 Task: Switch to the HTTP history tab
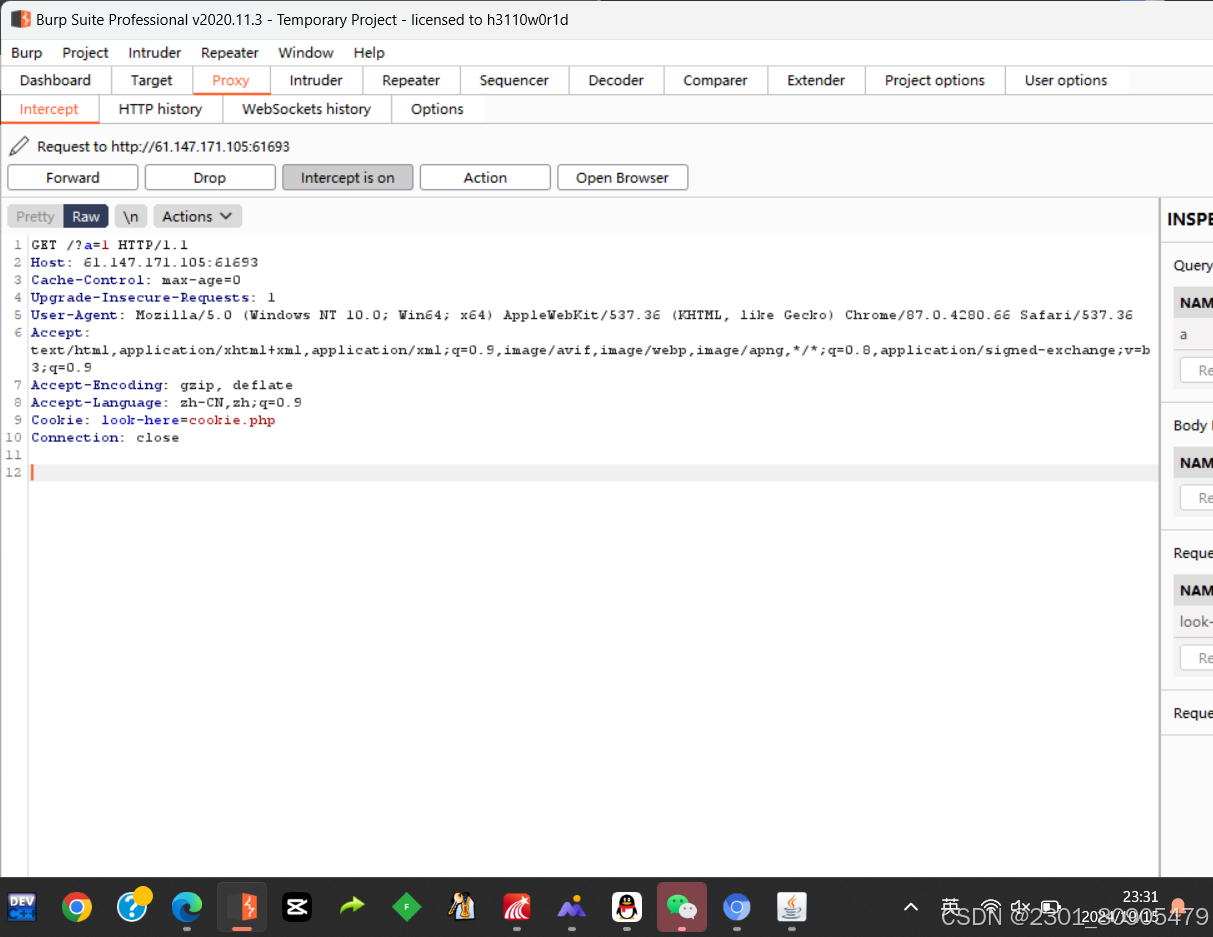pos(160,109)
